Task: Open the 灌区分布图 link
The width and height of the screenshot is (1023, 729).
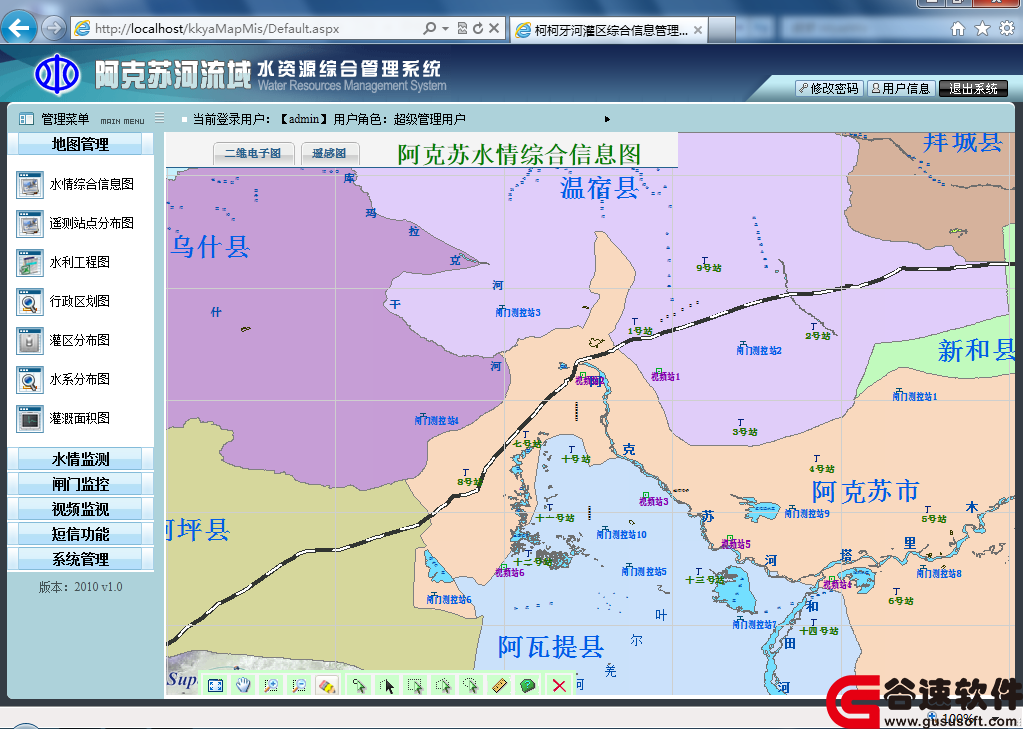Action: 80,341
